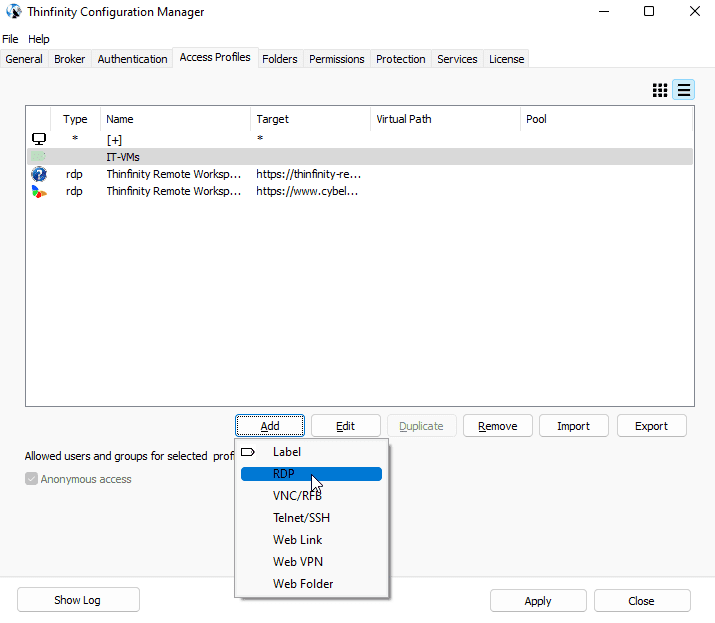
Task: Click the Add button
Action: (270, 426)
